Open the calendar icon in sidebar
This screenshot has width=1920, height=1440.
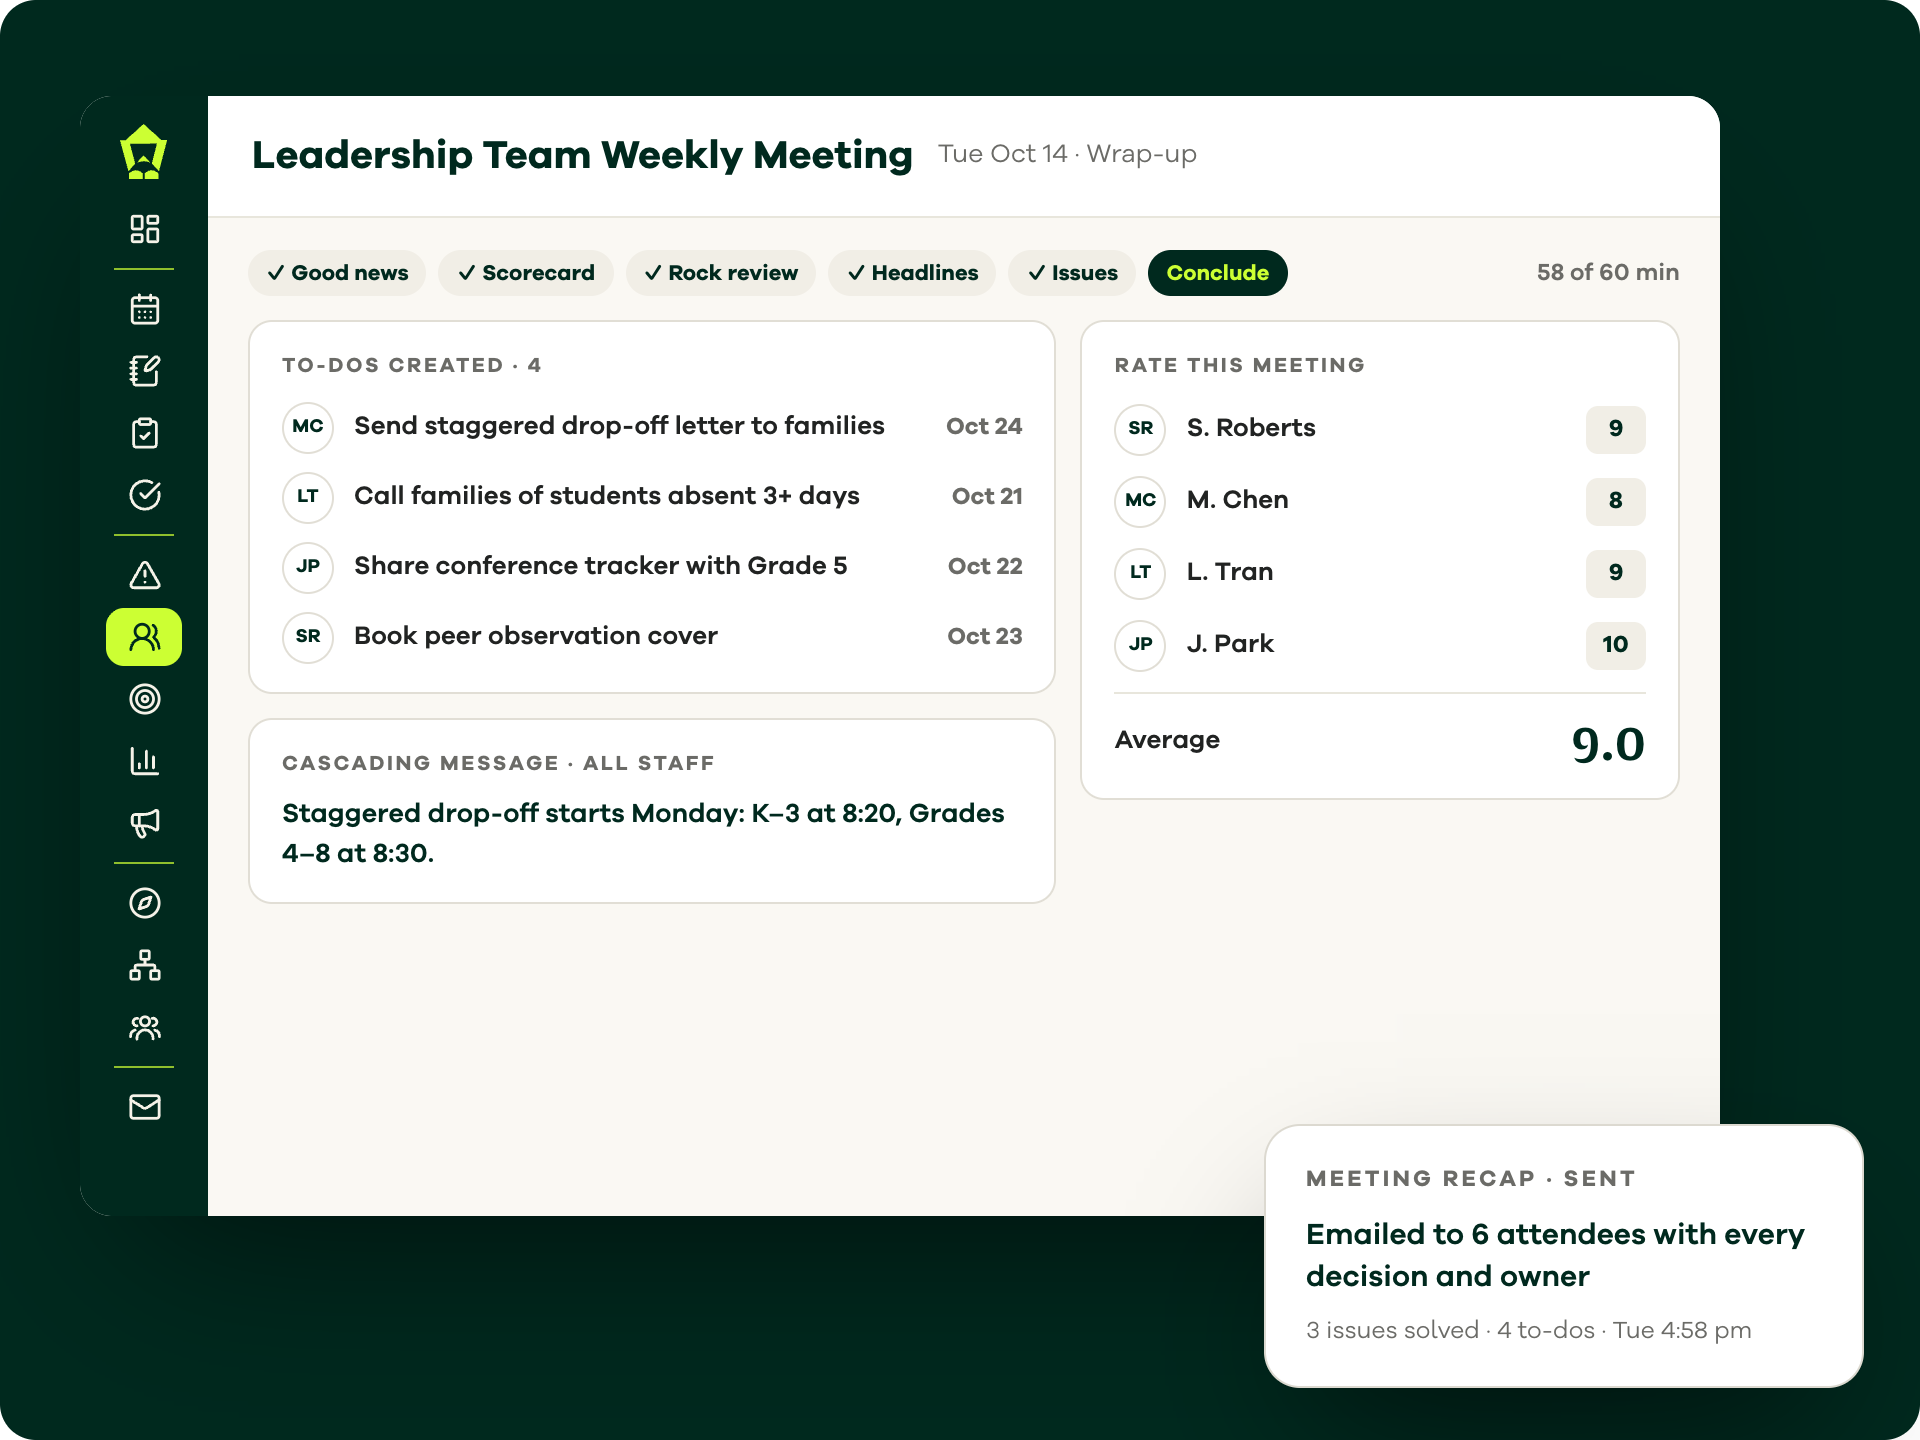pyautogui.click(x=145, y=309)
